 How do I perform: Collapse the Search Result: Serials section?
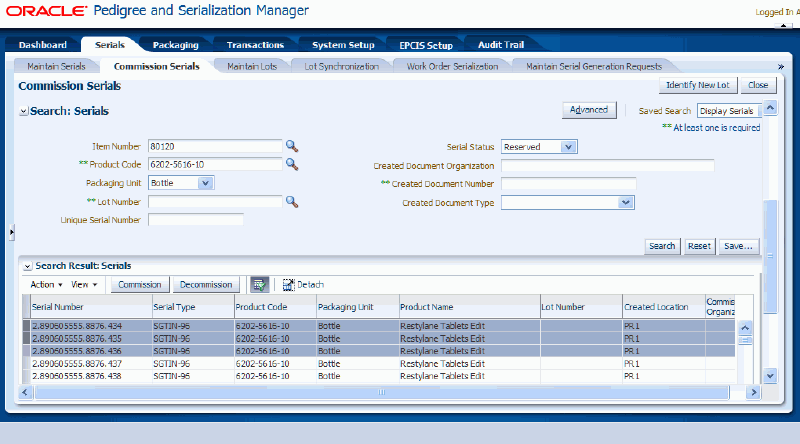(27, 266)
